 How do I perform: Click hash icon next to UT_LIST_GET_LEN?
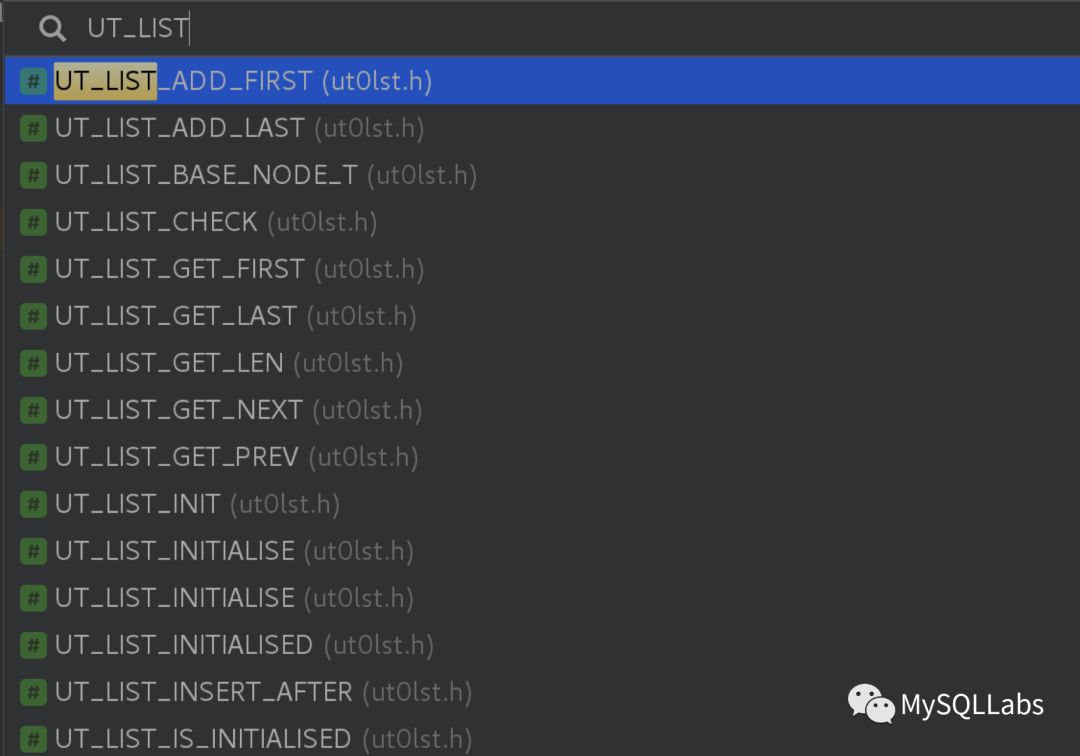coord(33,363)
